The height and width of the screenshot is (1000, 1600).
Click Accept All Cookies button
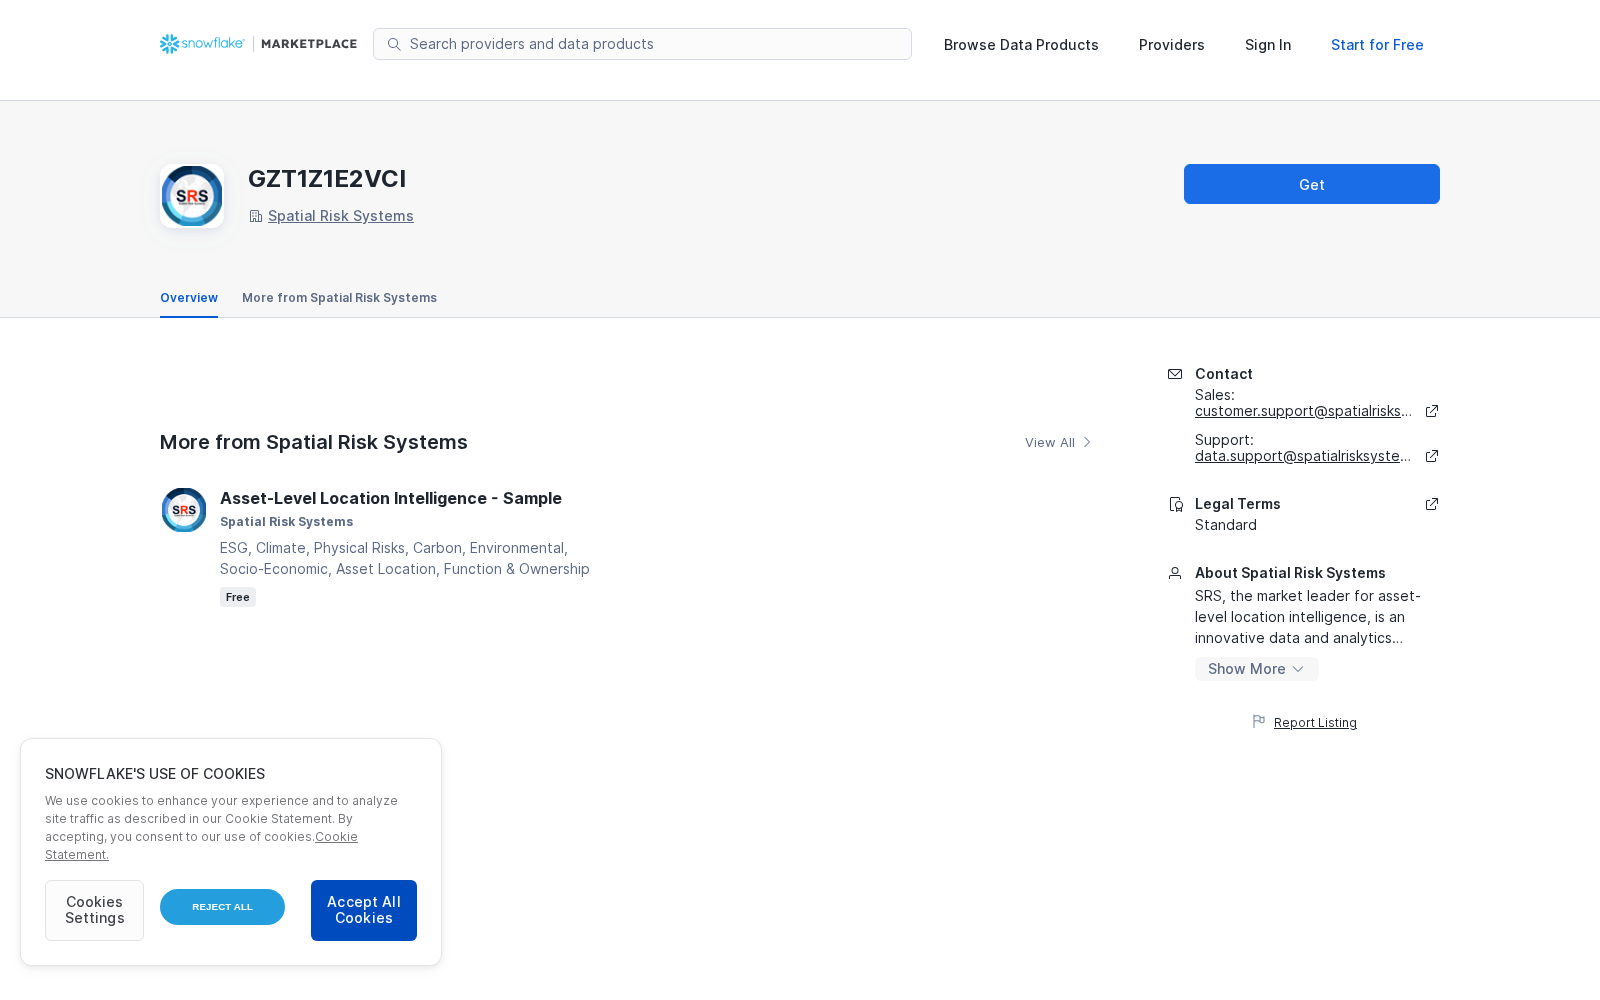click(x=364, y=910)
